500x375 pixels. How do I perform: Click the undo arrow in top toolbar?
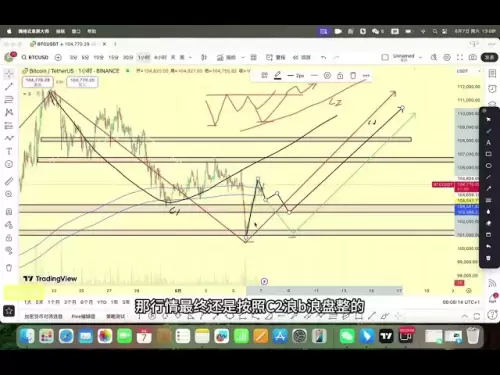pyautogui.click(x=323, y=57)
